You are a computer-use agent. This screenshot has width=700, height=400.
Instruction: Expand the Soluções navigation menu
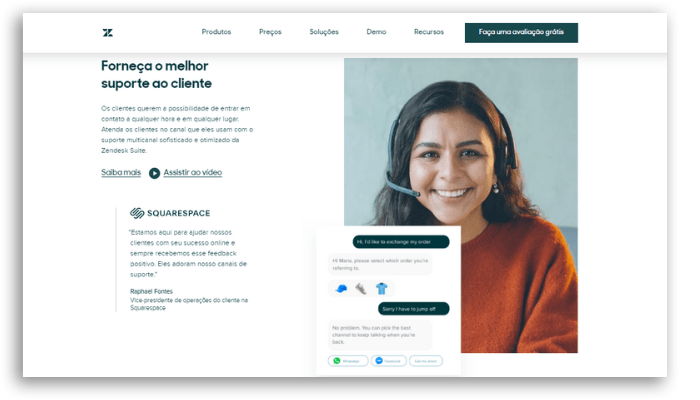click(324, 32)
